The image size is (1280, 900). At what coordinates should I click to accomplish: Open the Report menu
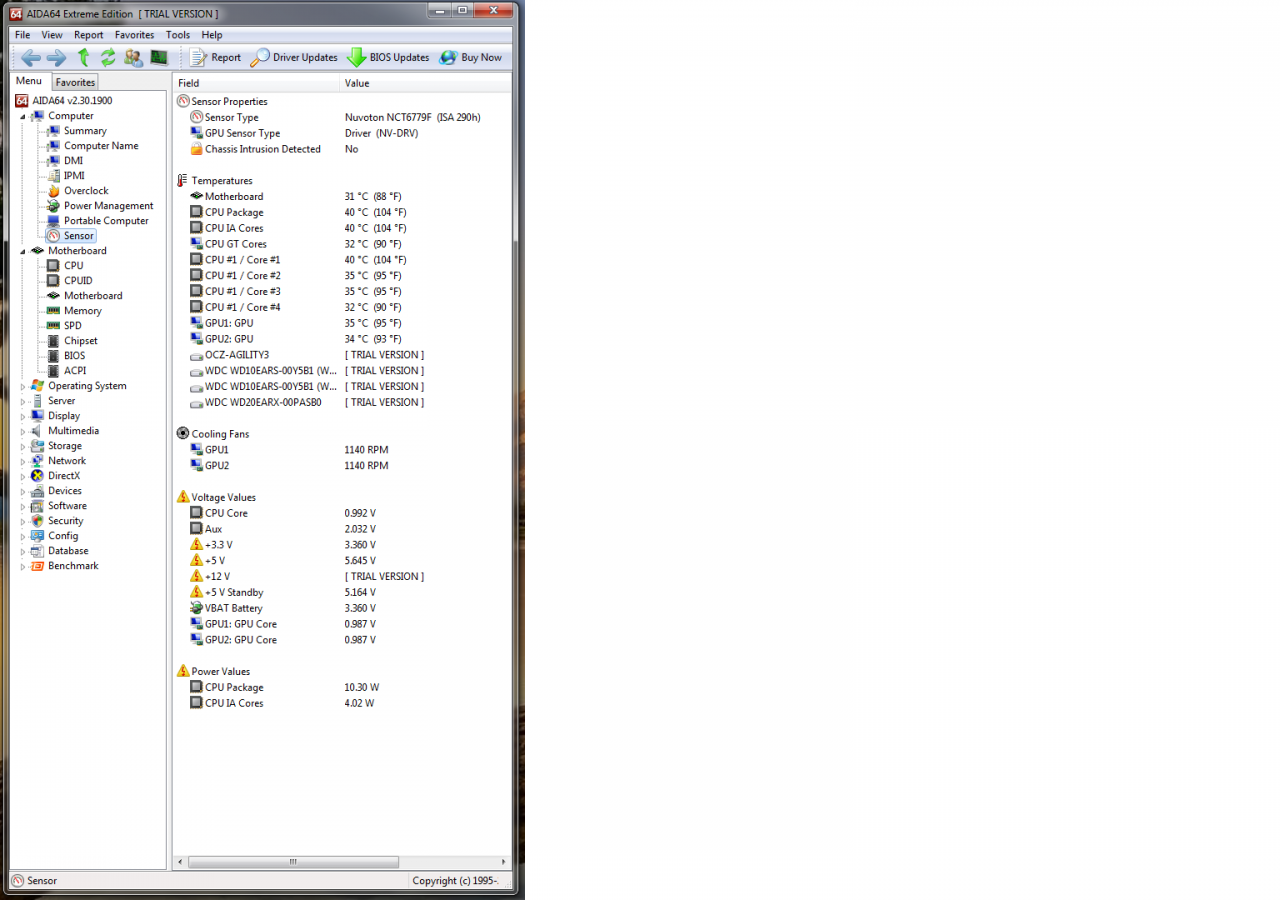[x=89, y=35]
